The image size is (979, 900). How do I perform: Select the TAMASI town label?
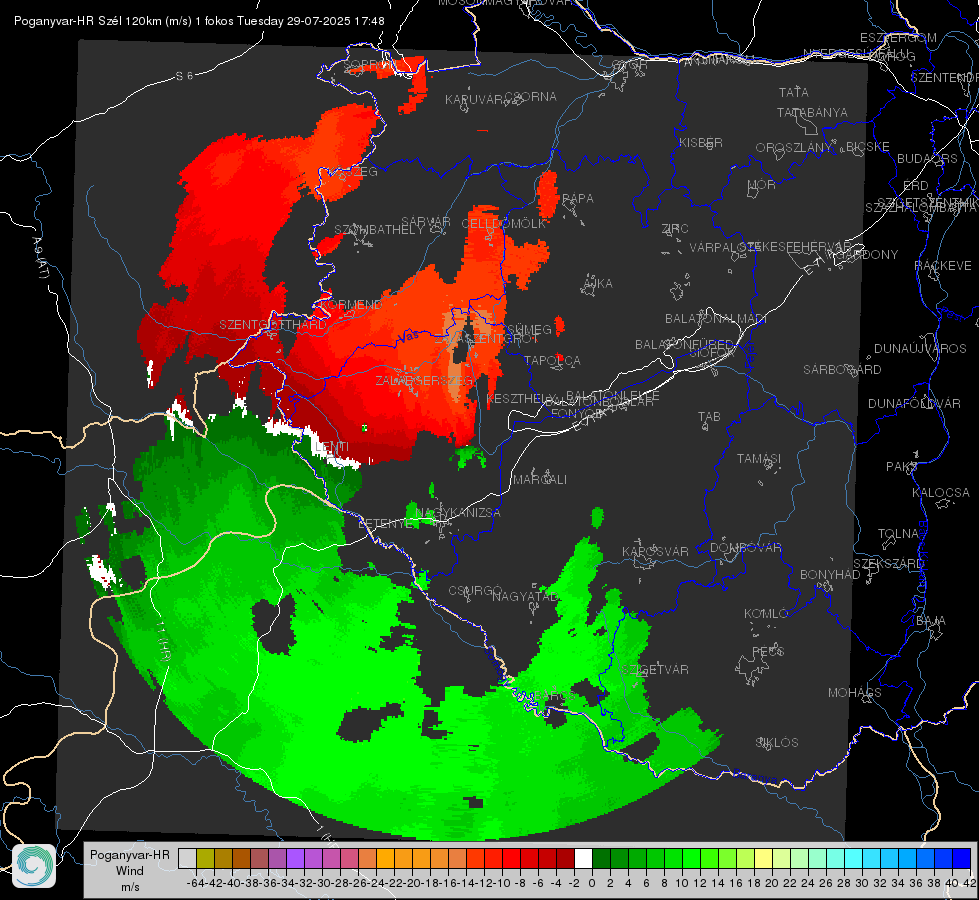(759, 458)
